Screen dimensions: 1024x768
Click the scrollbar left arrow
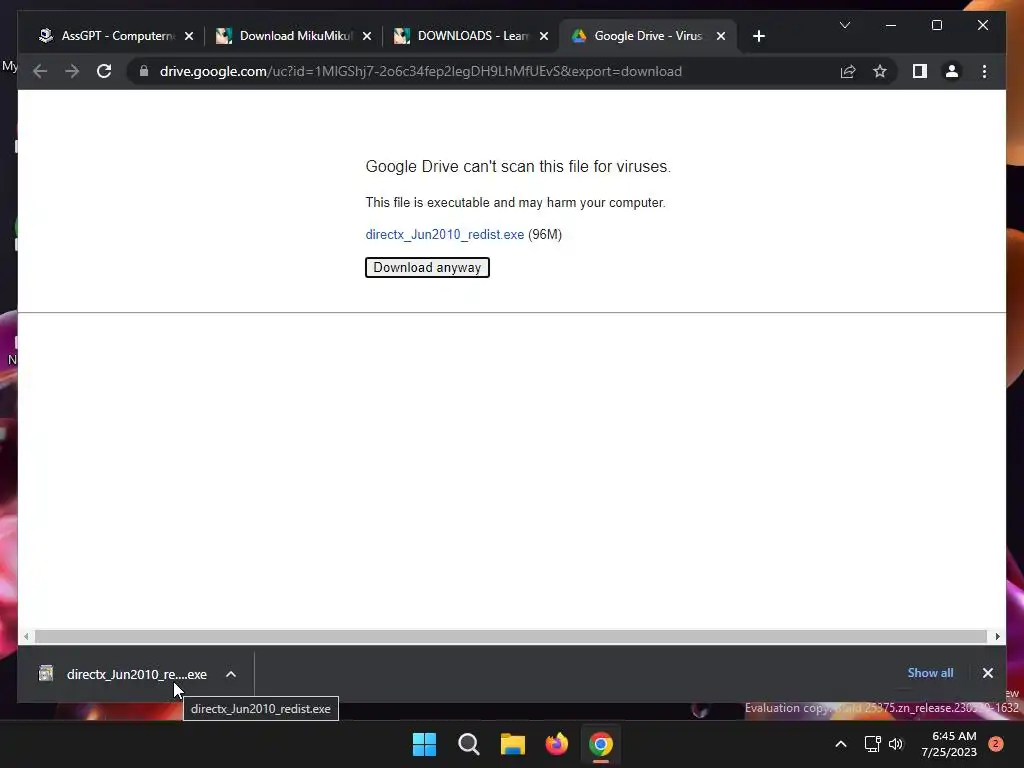[x=25, y=636]
